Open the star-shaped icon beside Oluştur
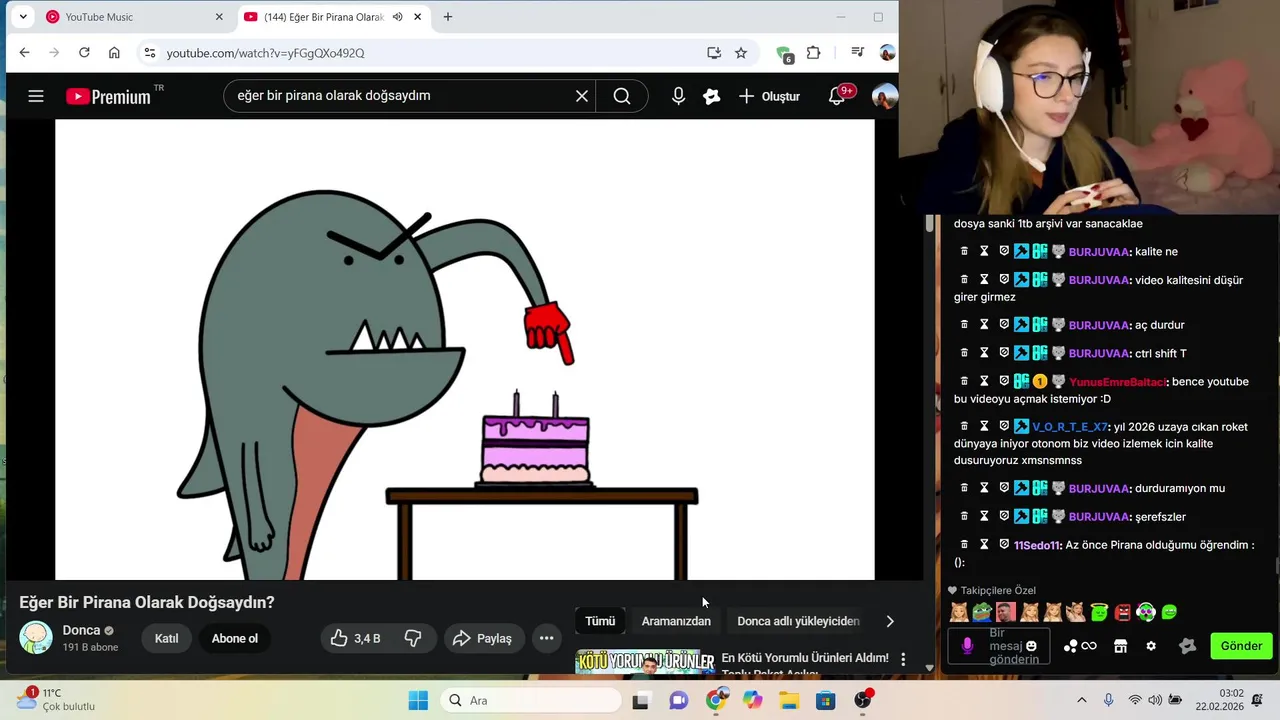 [x=712, y=96]
